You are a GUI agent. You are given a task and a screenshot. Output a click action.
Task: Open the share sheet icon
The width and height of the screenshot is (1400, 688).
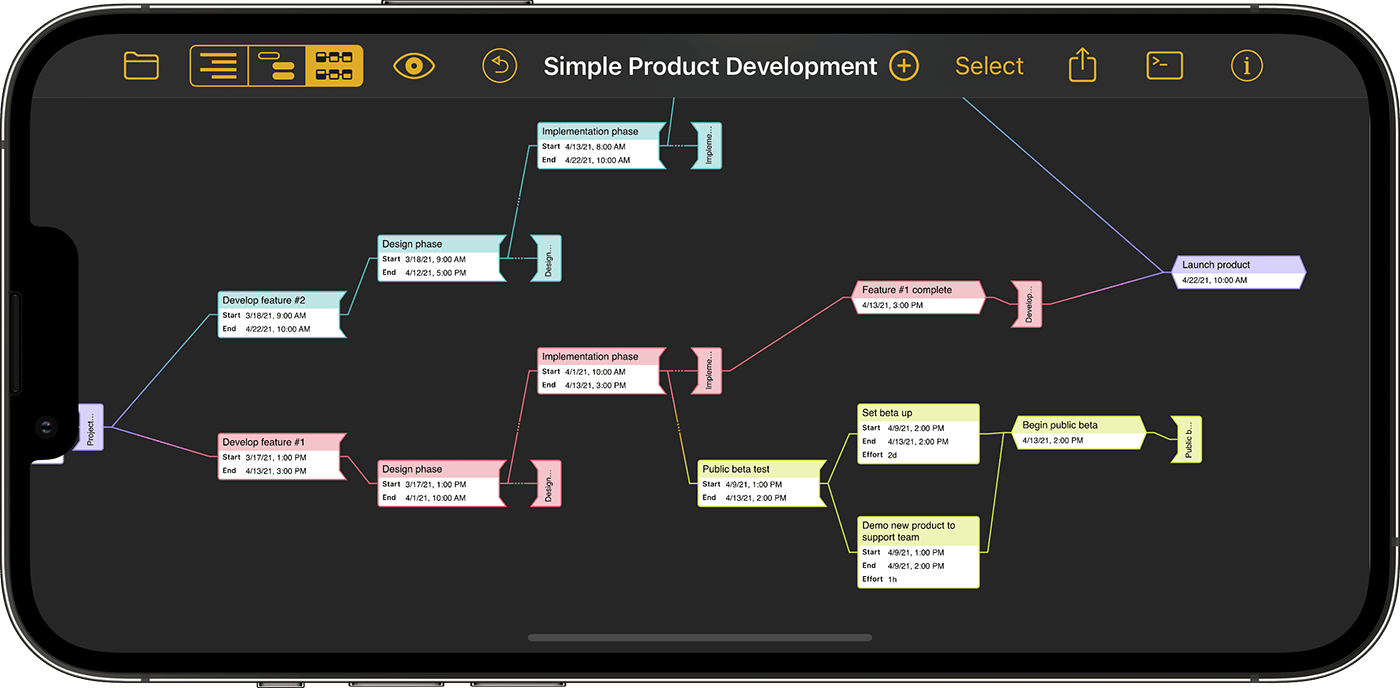pyautogui.click(x=1082, y=65)
